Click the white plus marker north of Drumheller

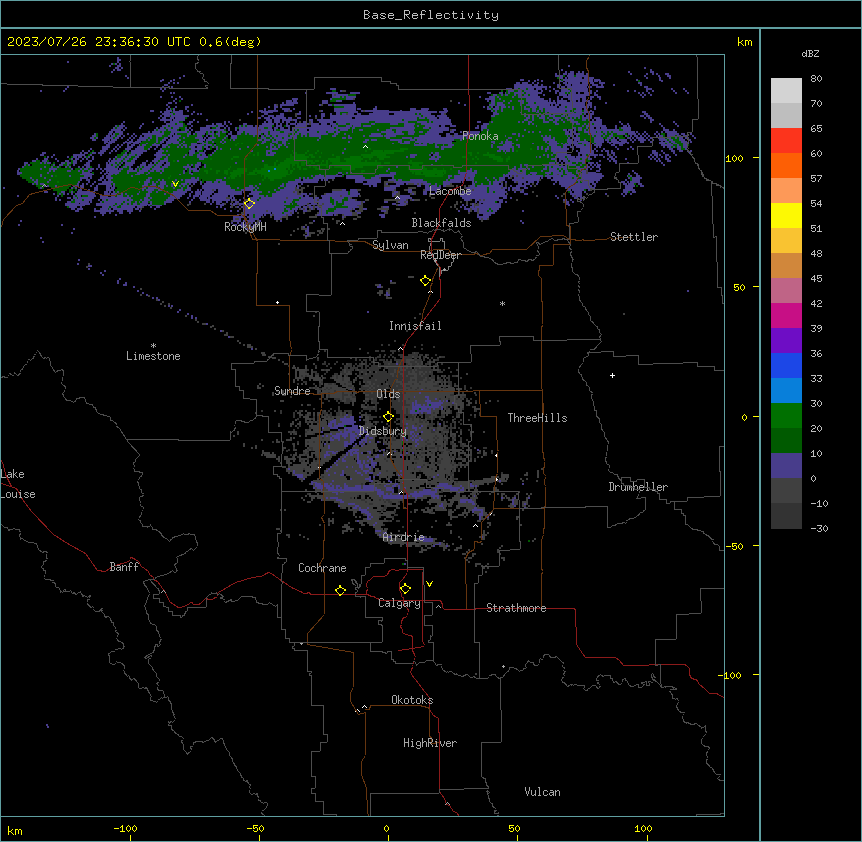612,375
